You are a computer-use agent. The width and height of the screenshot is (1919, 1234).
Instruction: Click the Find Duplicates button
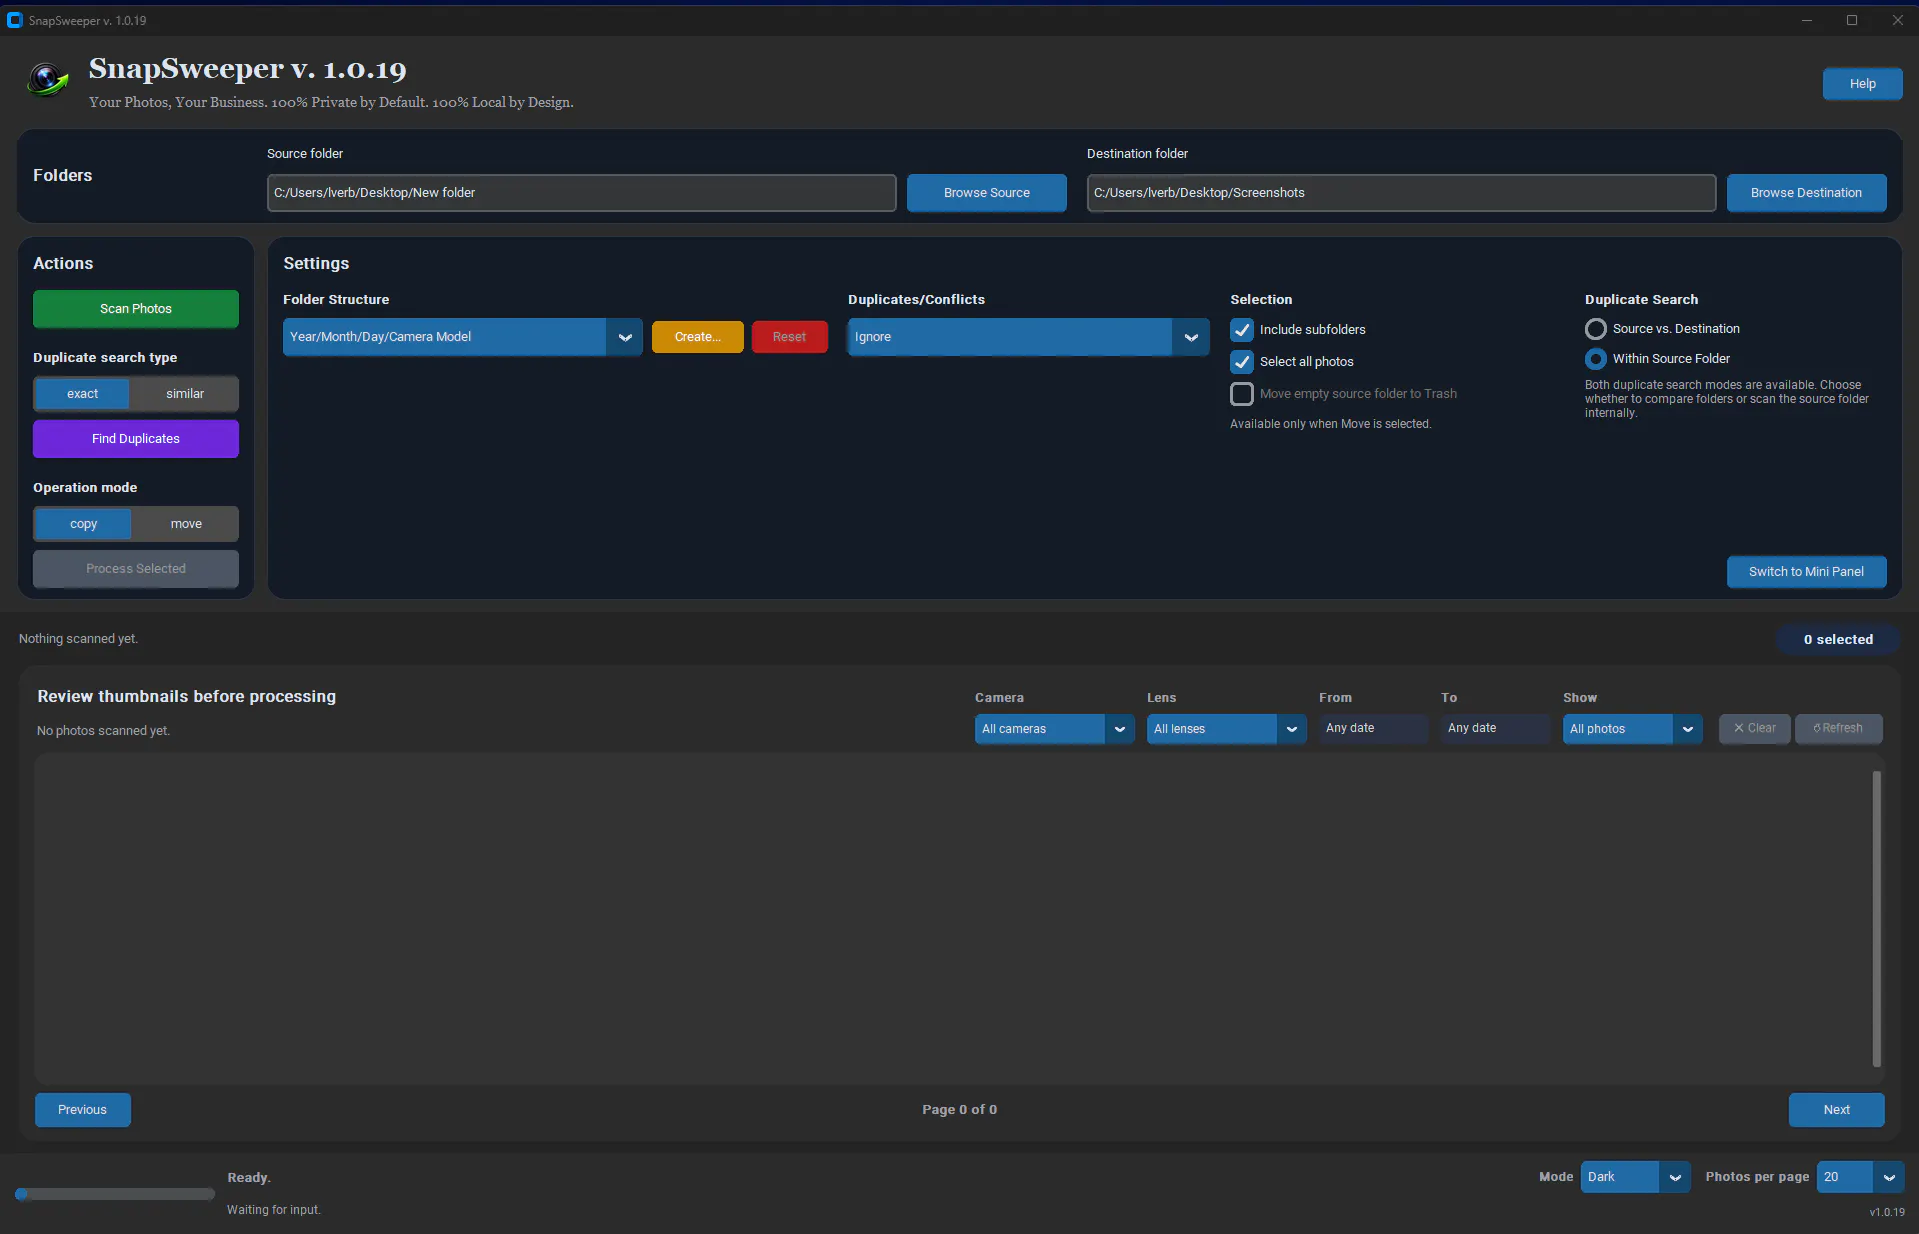[x=136, y=439]
